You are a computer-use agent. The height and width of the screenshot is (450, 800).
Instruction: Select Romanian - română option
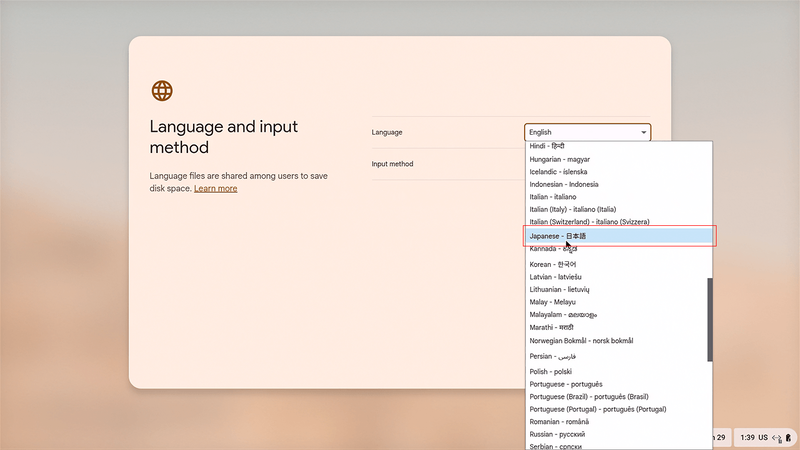(618, 422)
